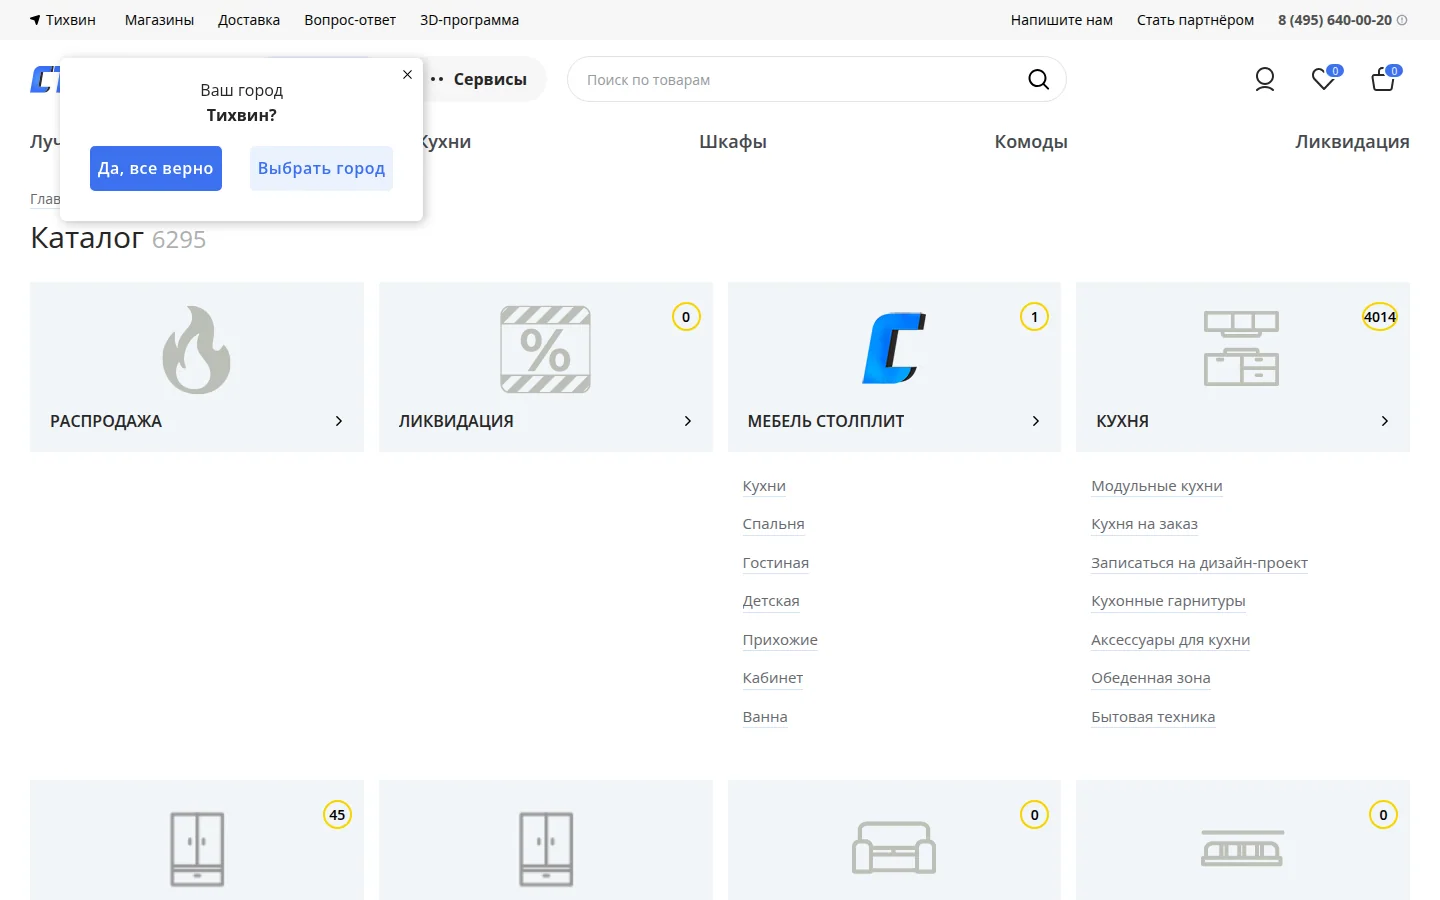Image resolution: width=1440 pixels, height=900 pixels.
Task: Open the Кухонные гарнитуры link
Action: point(1168,601)
